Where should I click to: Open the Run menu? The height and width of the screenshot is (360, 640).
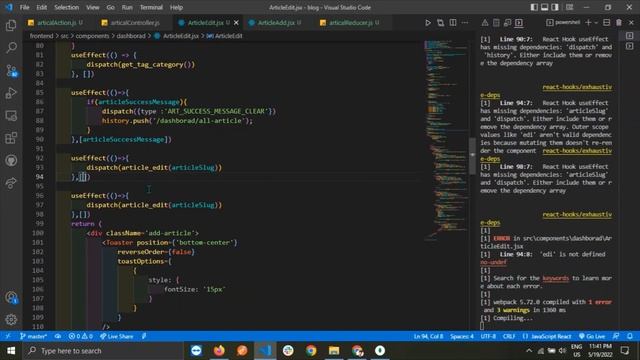point(127,7)
